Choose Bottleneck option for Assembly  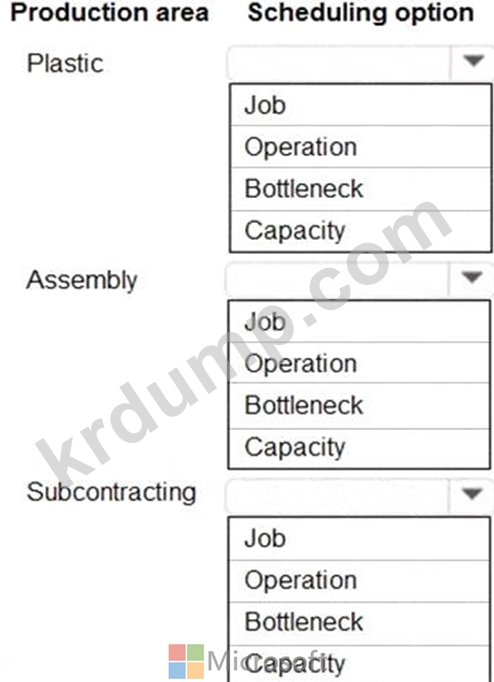(359, 406)
